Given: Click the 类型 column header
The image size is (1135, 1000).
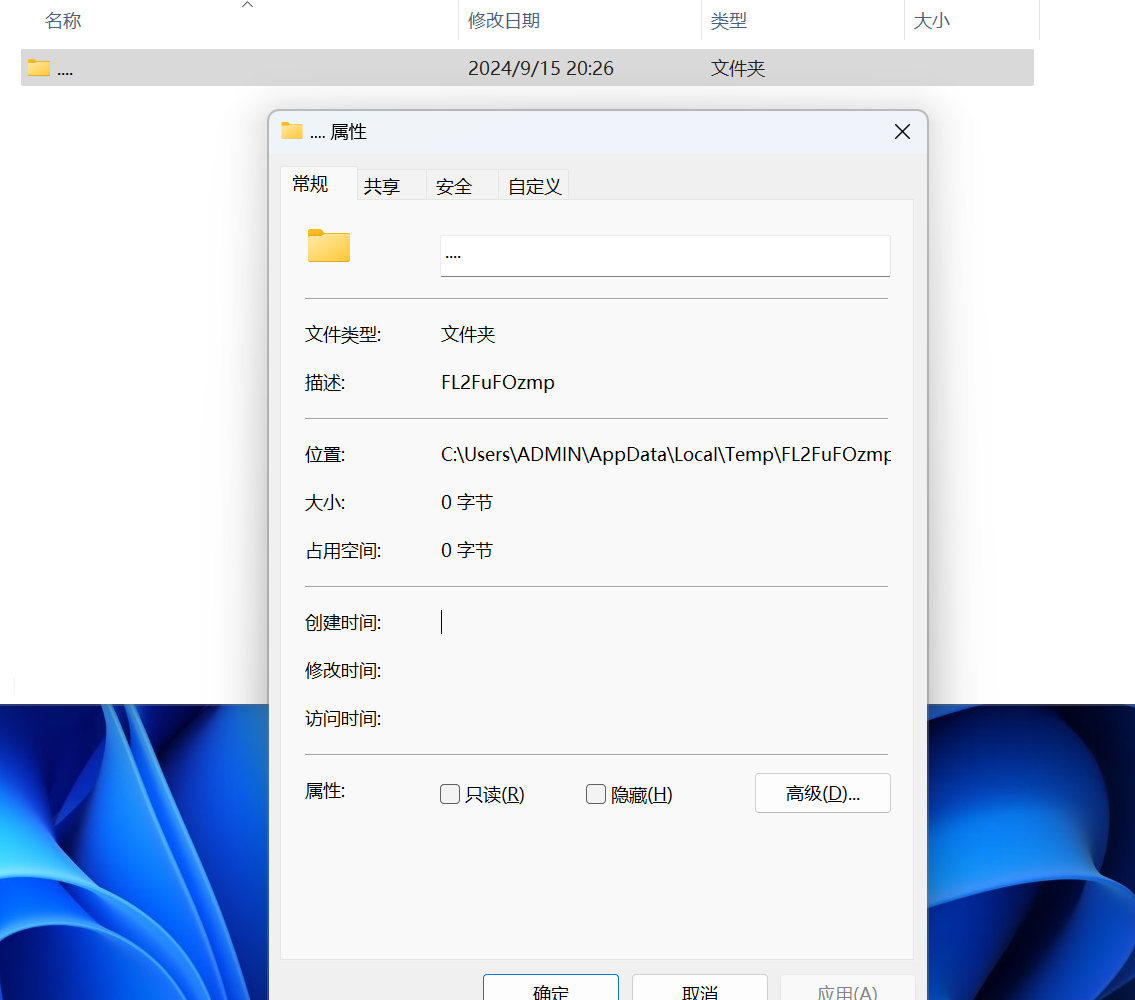Looking at the screenshot, I should (x=729, y=21).
